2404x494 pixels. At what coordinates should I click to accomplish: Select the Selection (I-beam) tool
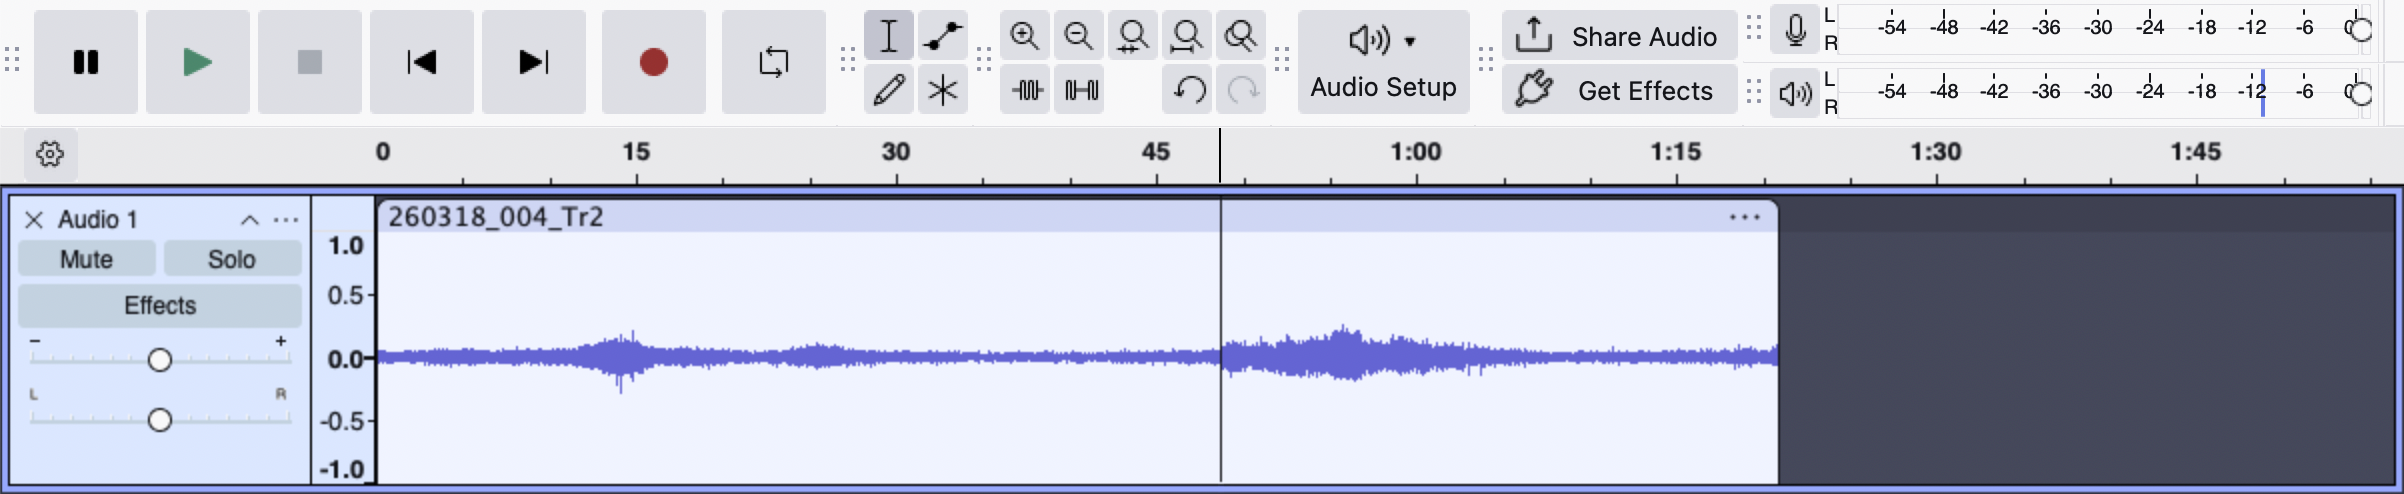coord(889,36)
